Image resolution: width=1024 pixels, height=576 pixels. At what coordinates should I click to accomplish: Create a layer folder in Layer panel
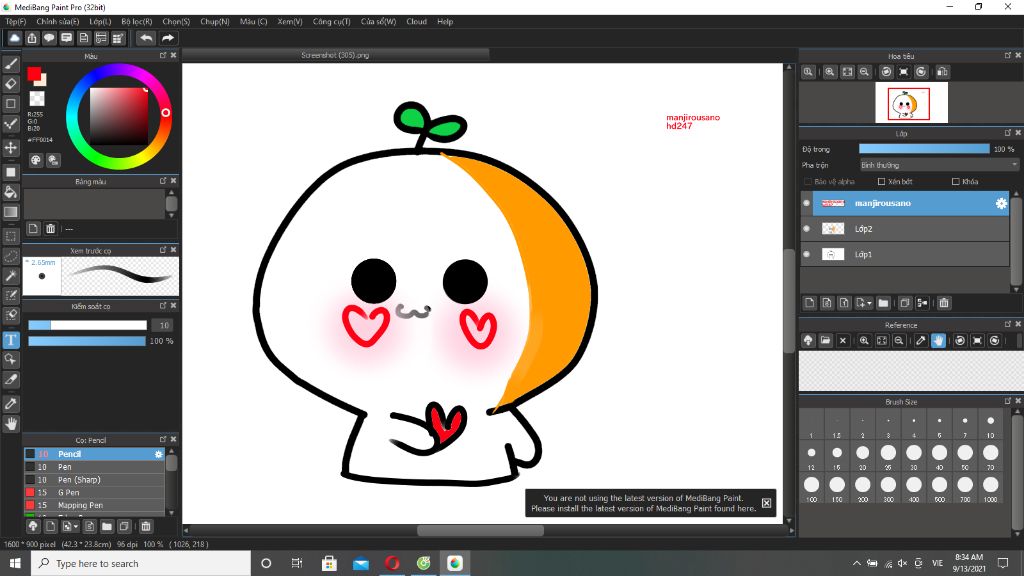[x=884, y=303]
